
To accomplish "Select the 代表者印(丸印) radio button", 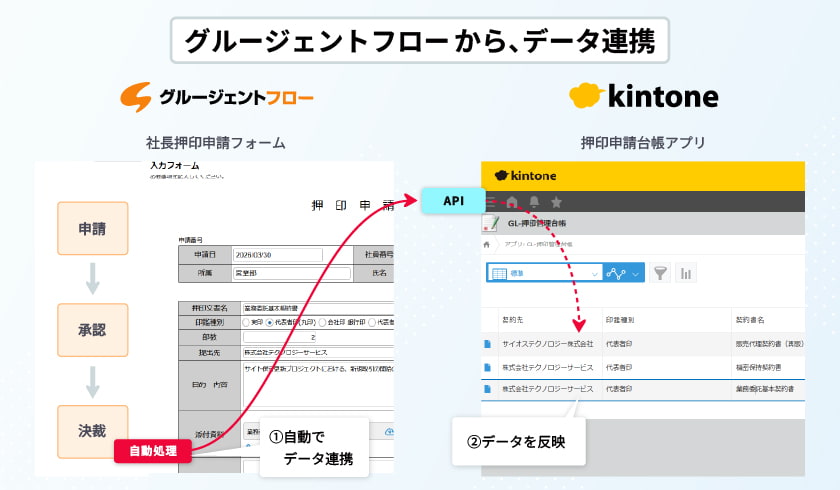I will click(269, 322).
